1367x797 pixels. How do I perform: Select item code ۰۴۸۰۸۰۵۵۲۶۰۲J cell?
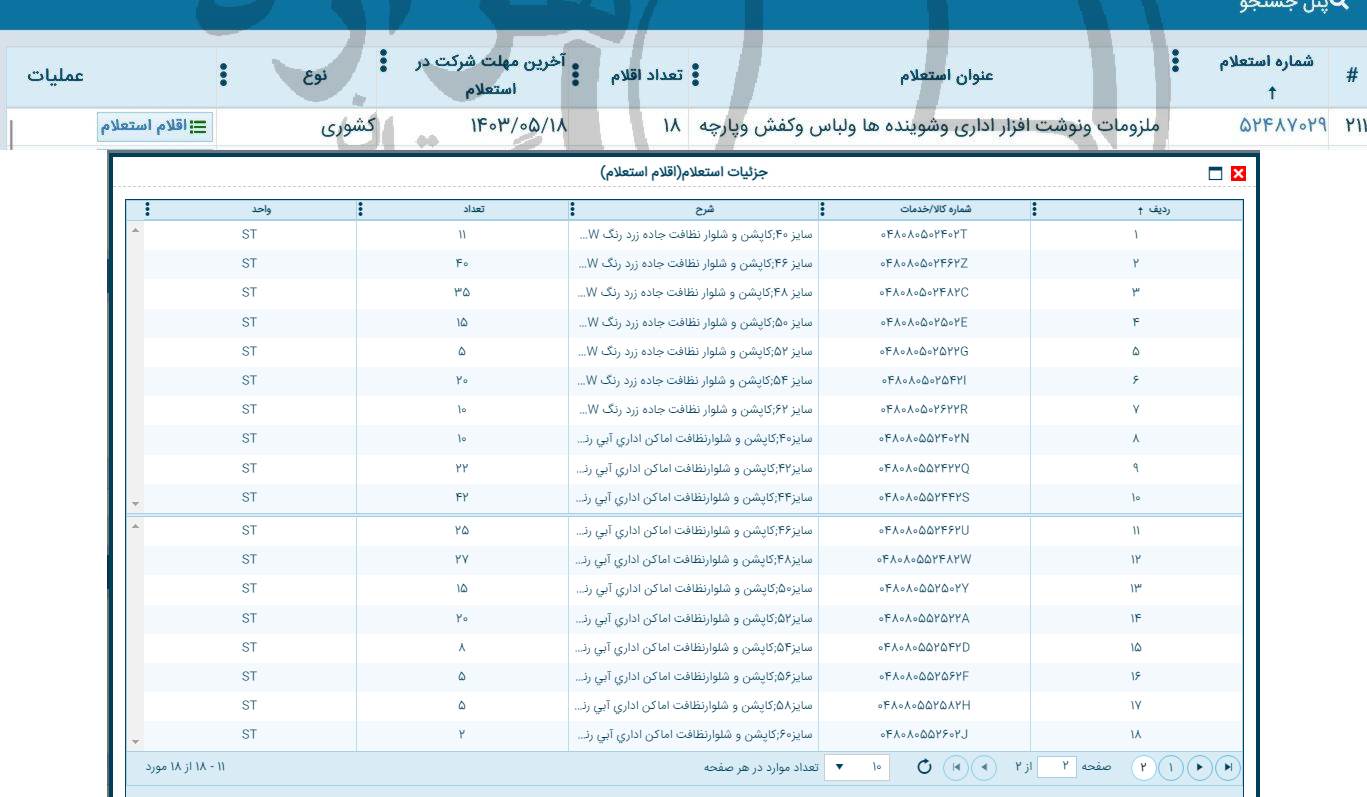[924, 734]
